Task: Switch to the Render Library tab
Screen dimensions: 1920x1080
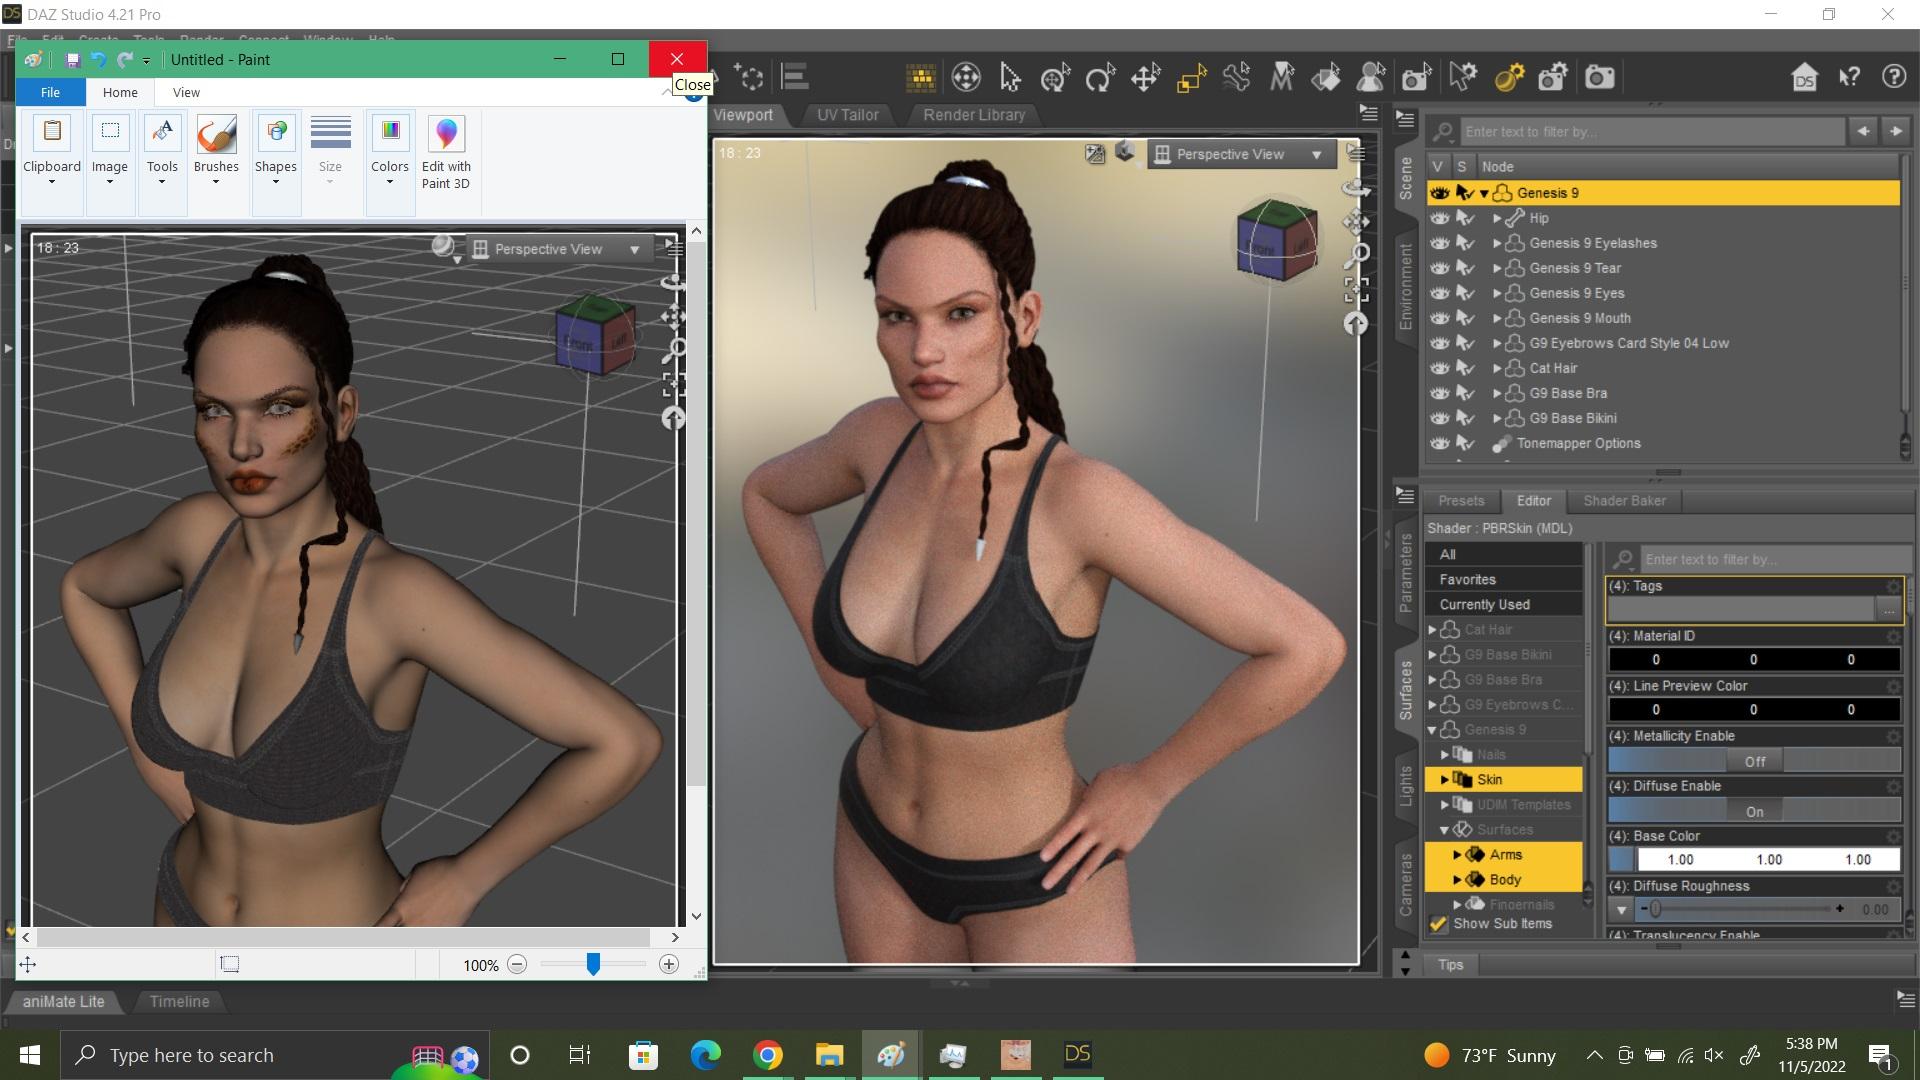Action: 973,115
